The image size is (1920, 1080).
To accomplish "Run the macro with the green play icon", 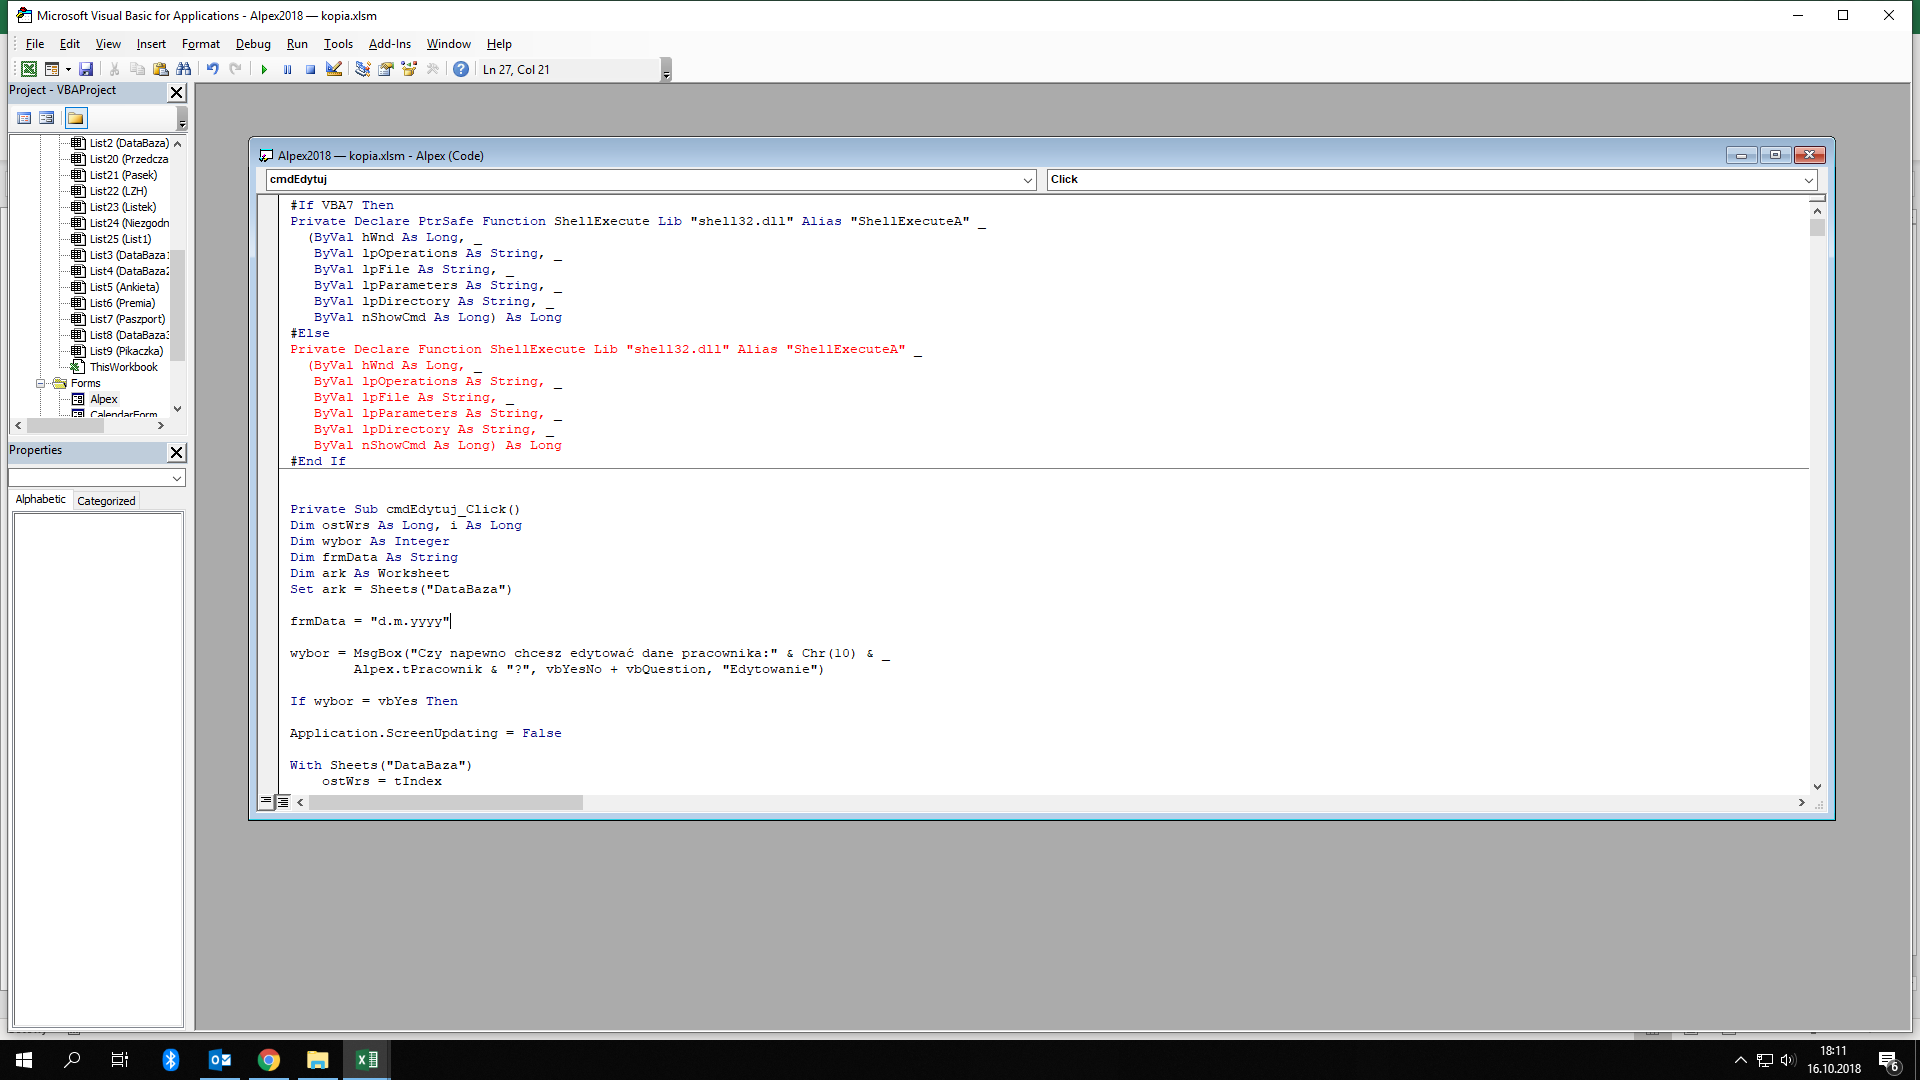I will [264, 69].
